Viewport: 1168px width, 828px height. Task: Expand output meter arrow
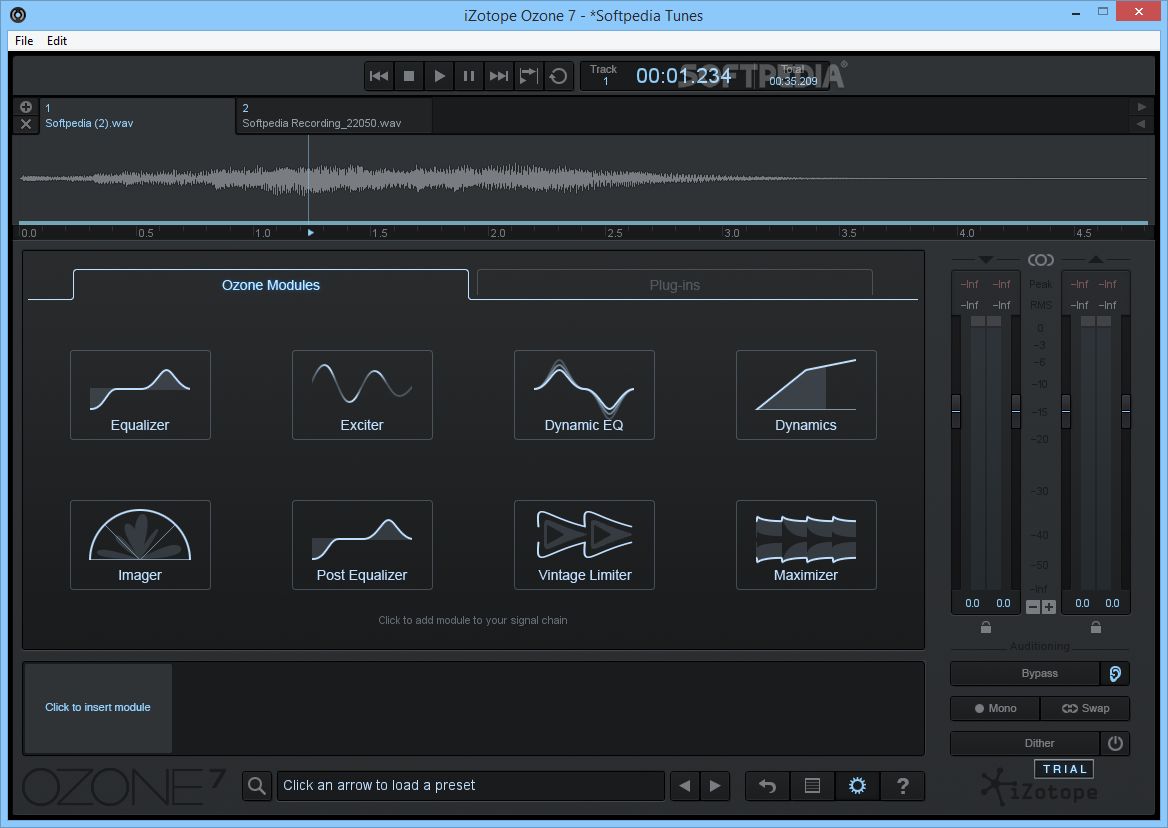(x=1096, y=260)
